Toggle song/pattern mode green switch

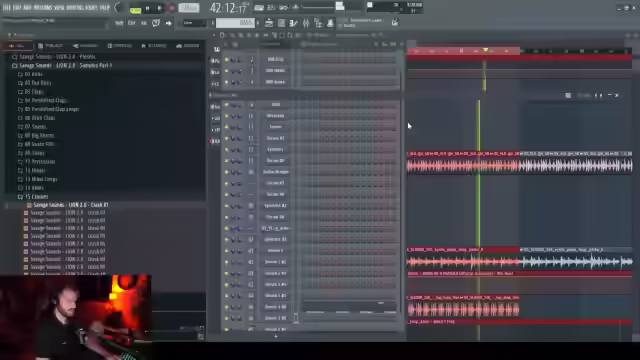tap(136, 8)
